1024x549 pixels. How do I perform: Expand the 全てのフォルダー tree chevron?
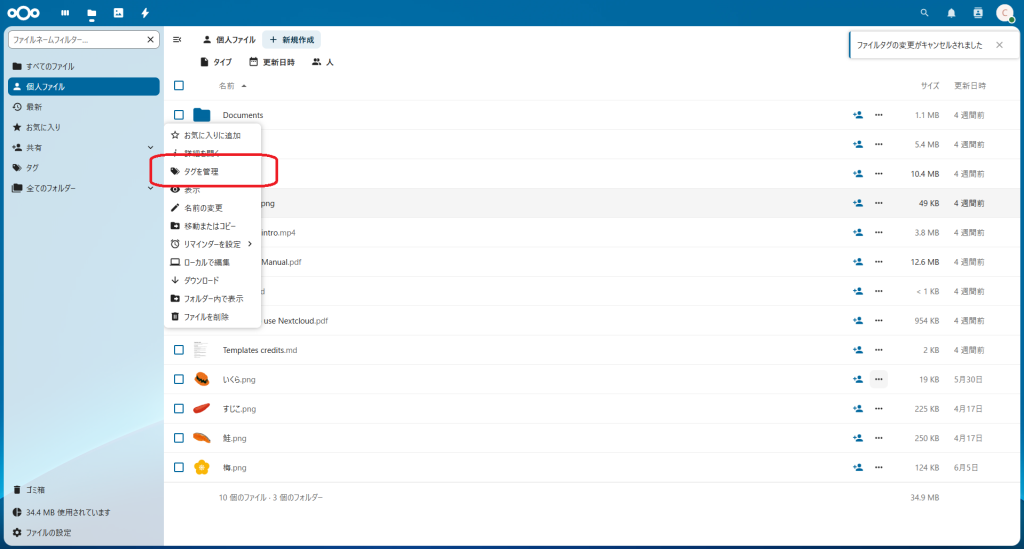(150, 188)
